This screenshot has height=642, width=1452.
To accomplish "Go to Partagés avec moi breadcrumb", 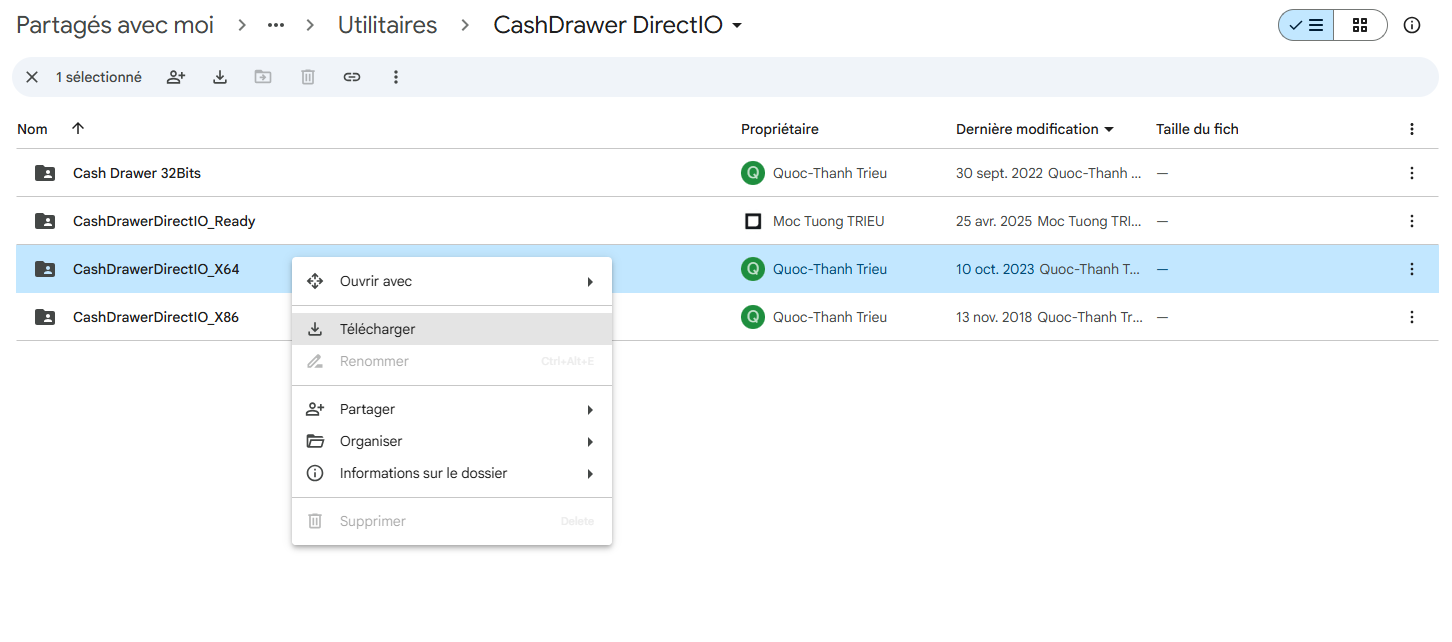I will pyautogui.click(x=115, y=26).
